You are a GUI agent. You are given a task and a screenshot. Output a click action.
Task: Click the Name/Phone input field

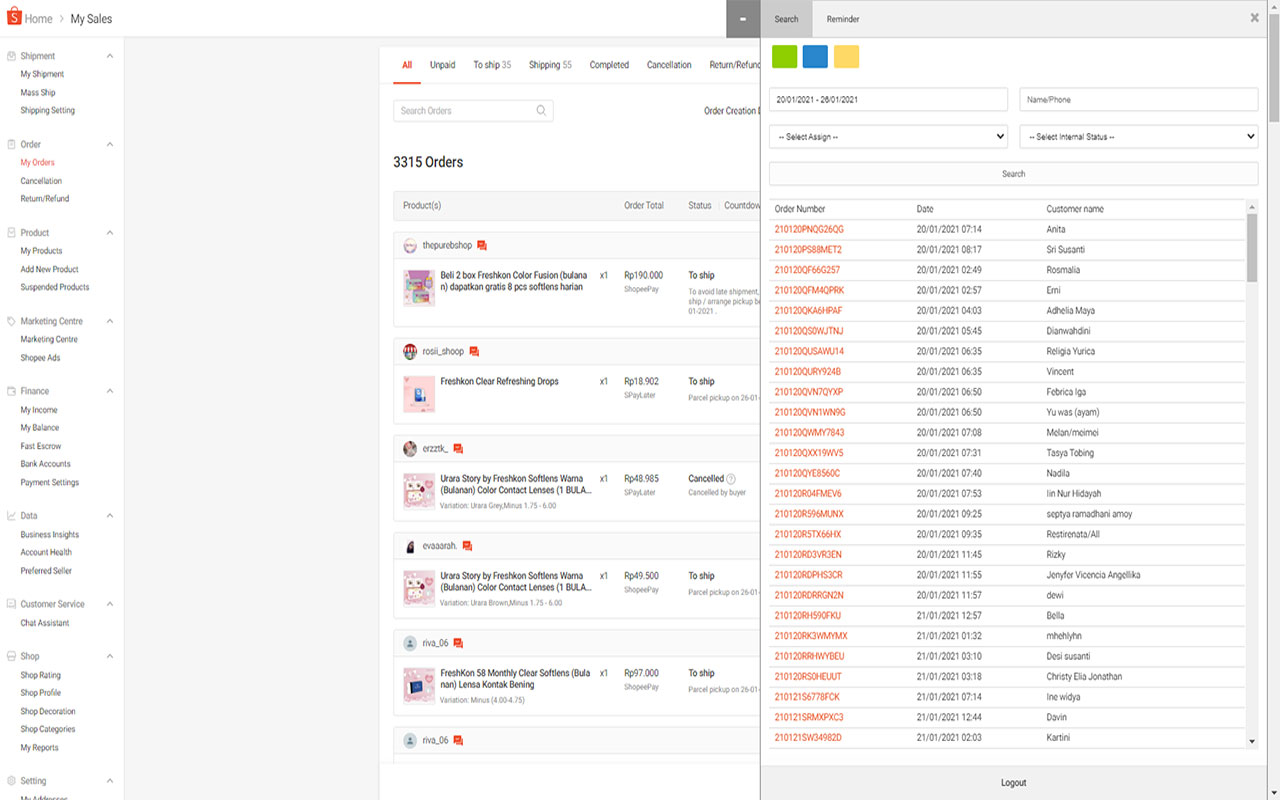(1138, 99)
